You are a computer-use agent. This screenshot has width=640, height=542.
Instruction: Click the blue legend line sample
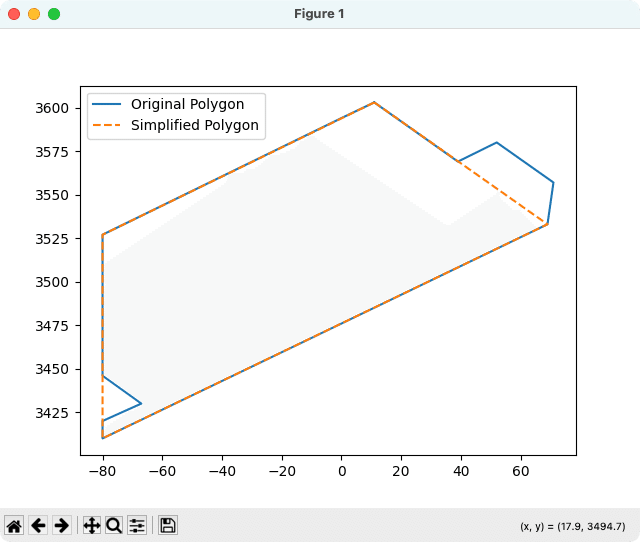coord(107,104)
